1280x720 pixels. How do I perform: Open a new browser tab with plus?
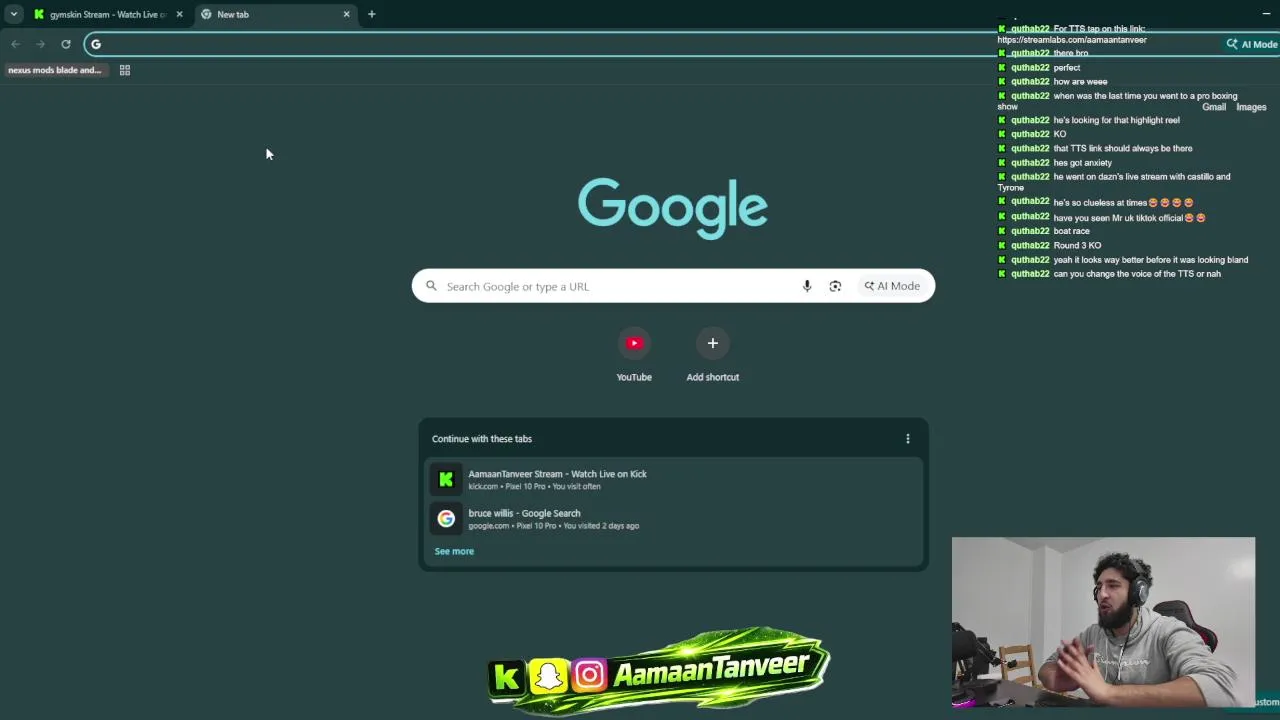(x=371, y=14)
